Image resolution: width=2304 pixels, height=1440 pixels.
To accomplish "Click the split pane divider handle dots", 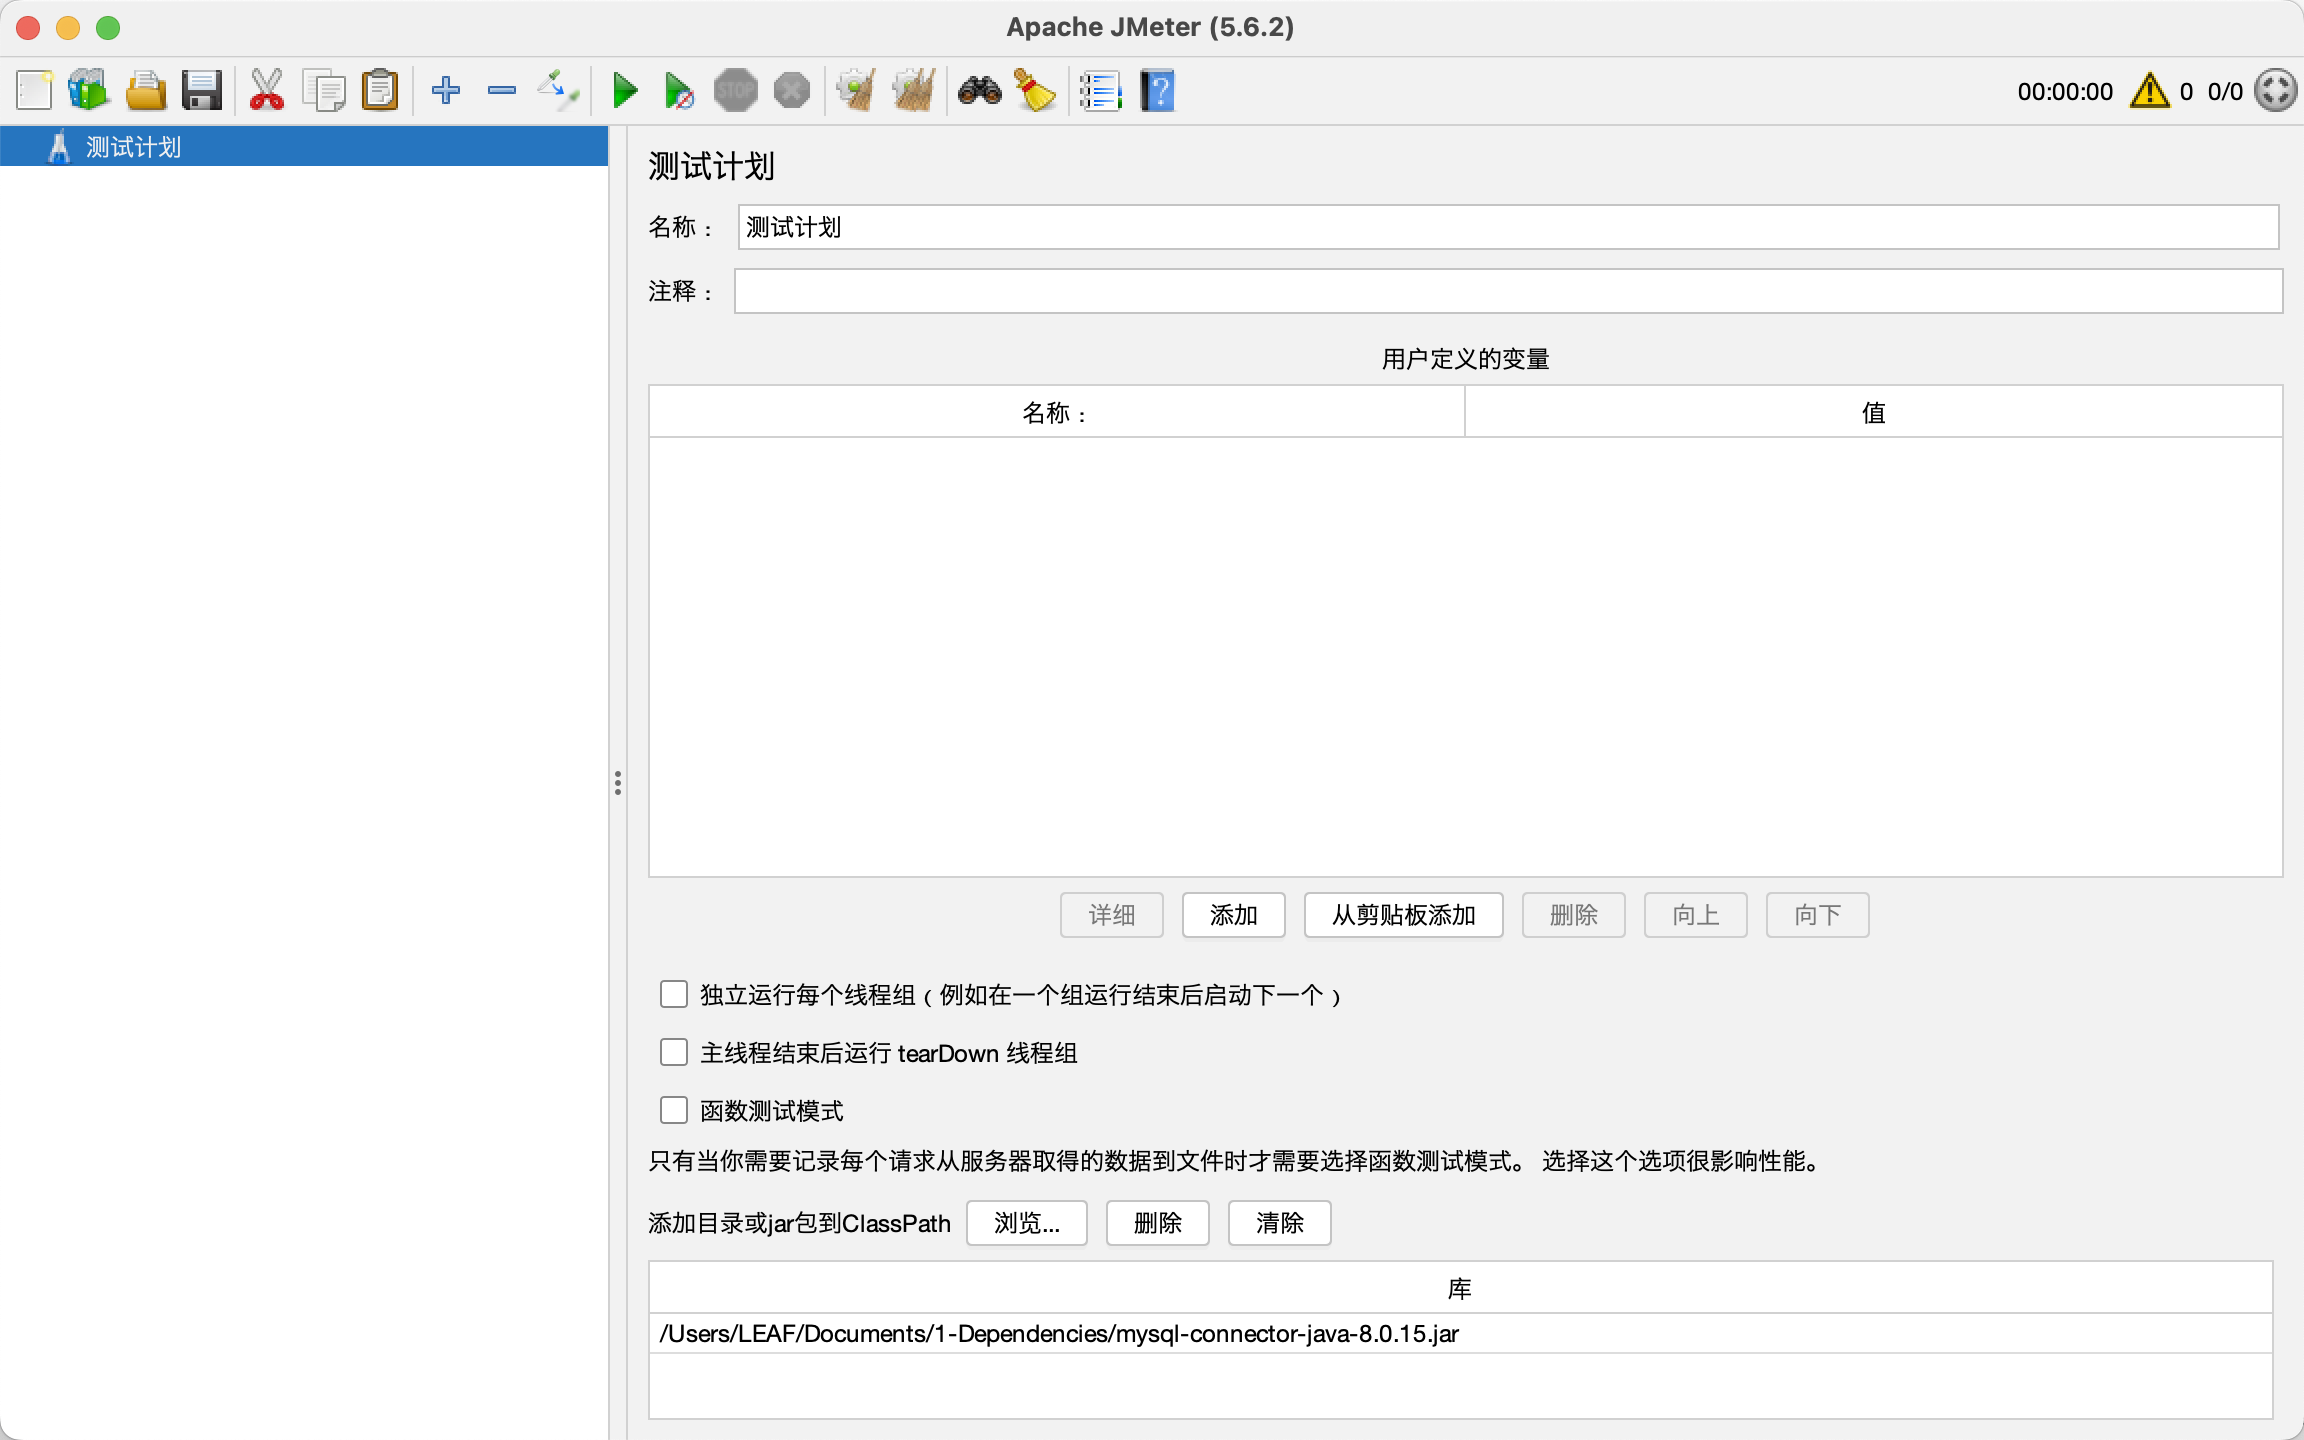I will 618,783.
